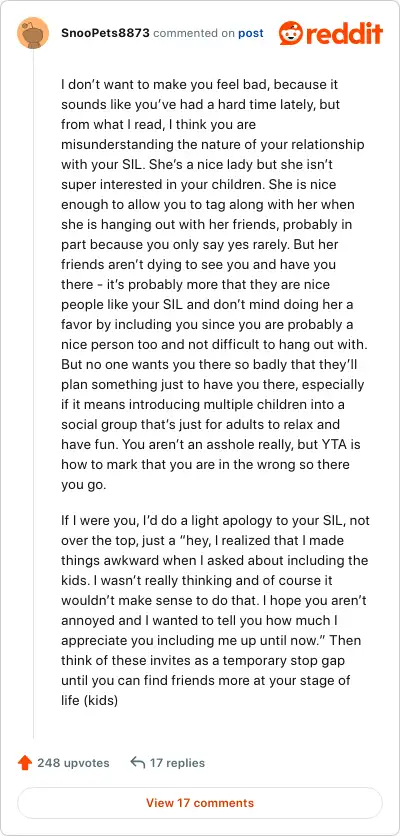Click the reply arrow icon
Screen dimensions: 400x836
point(138,763)
